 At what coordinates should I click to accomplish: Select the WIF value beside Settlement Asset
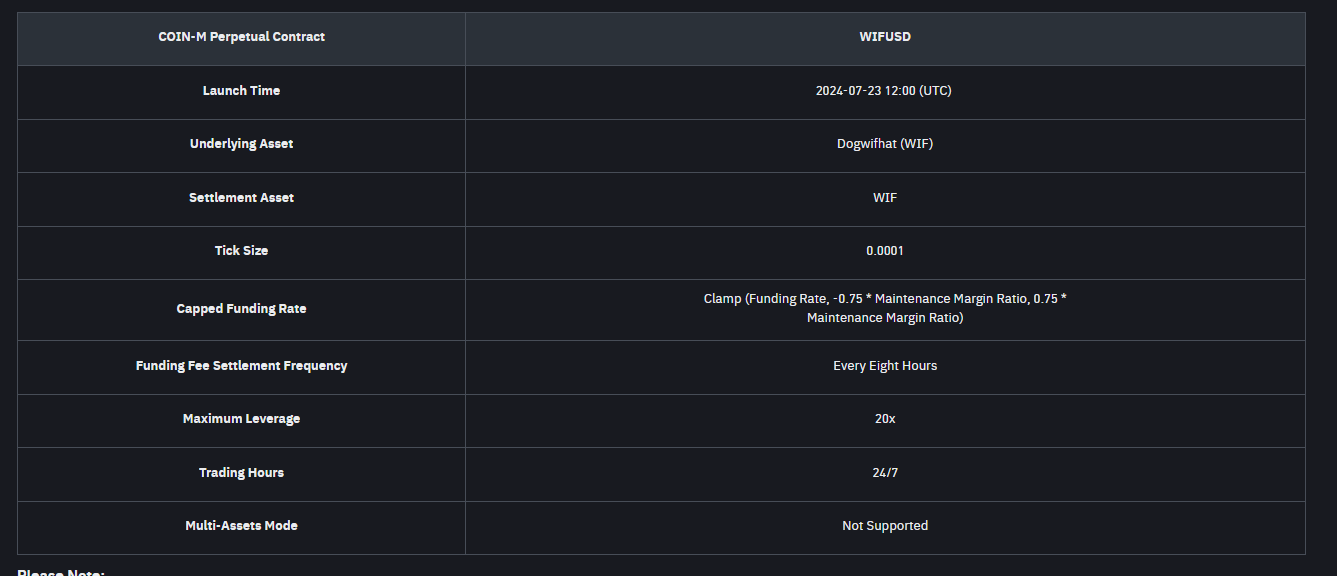[x=885, y=198]
